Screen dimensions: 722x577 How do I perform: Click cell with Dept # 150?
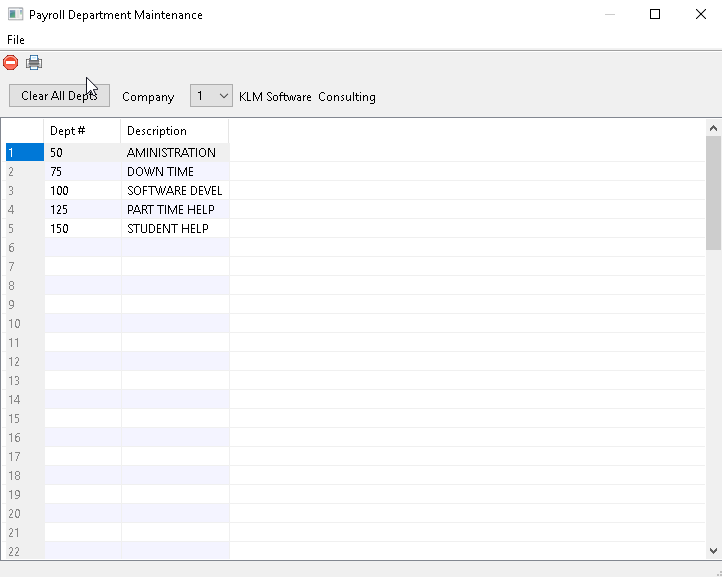pos(83,228)
